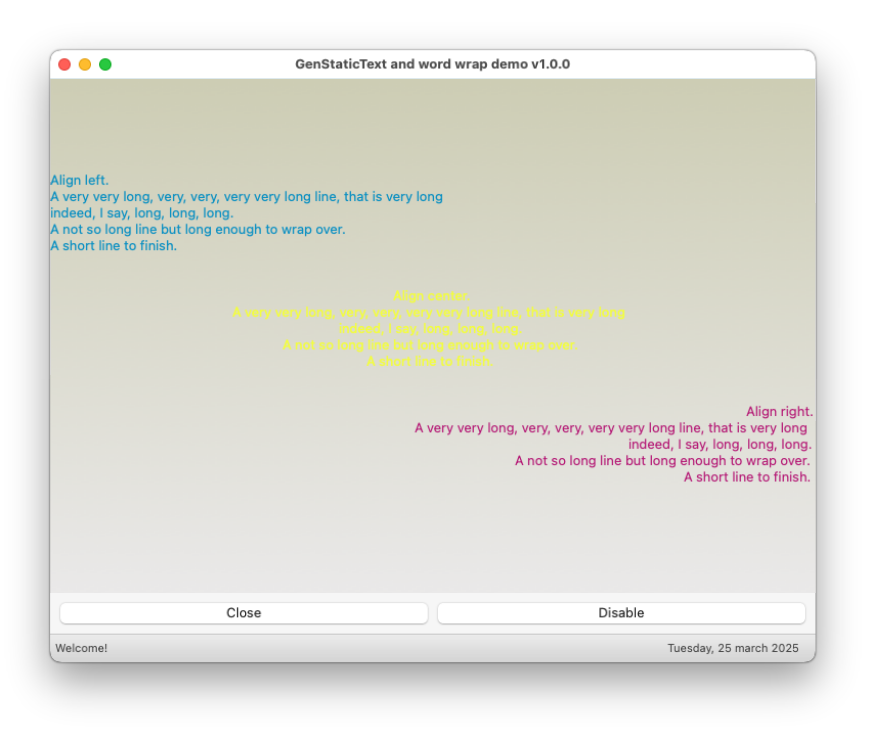874x733 pixels.
Task: Click the Close button
Action: pyautogui.click(x=243, y=613)
